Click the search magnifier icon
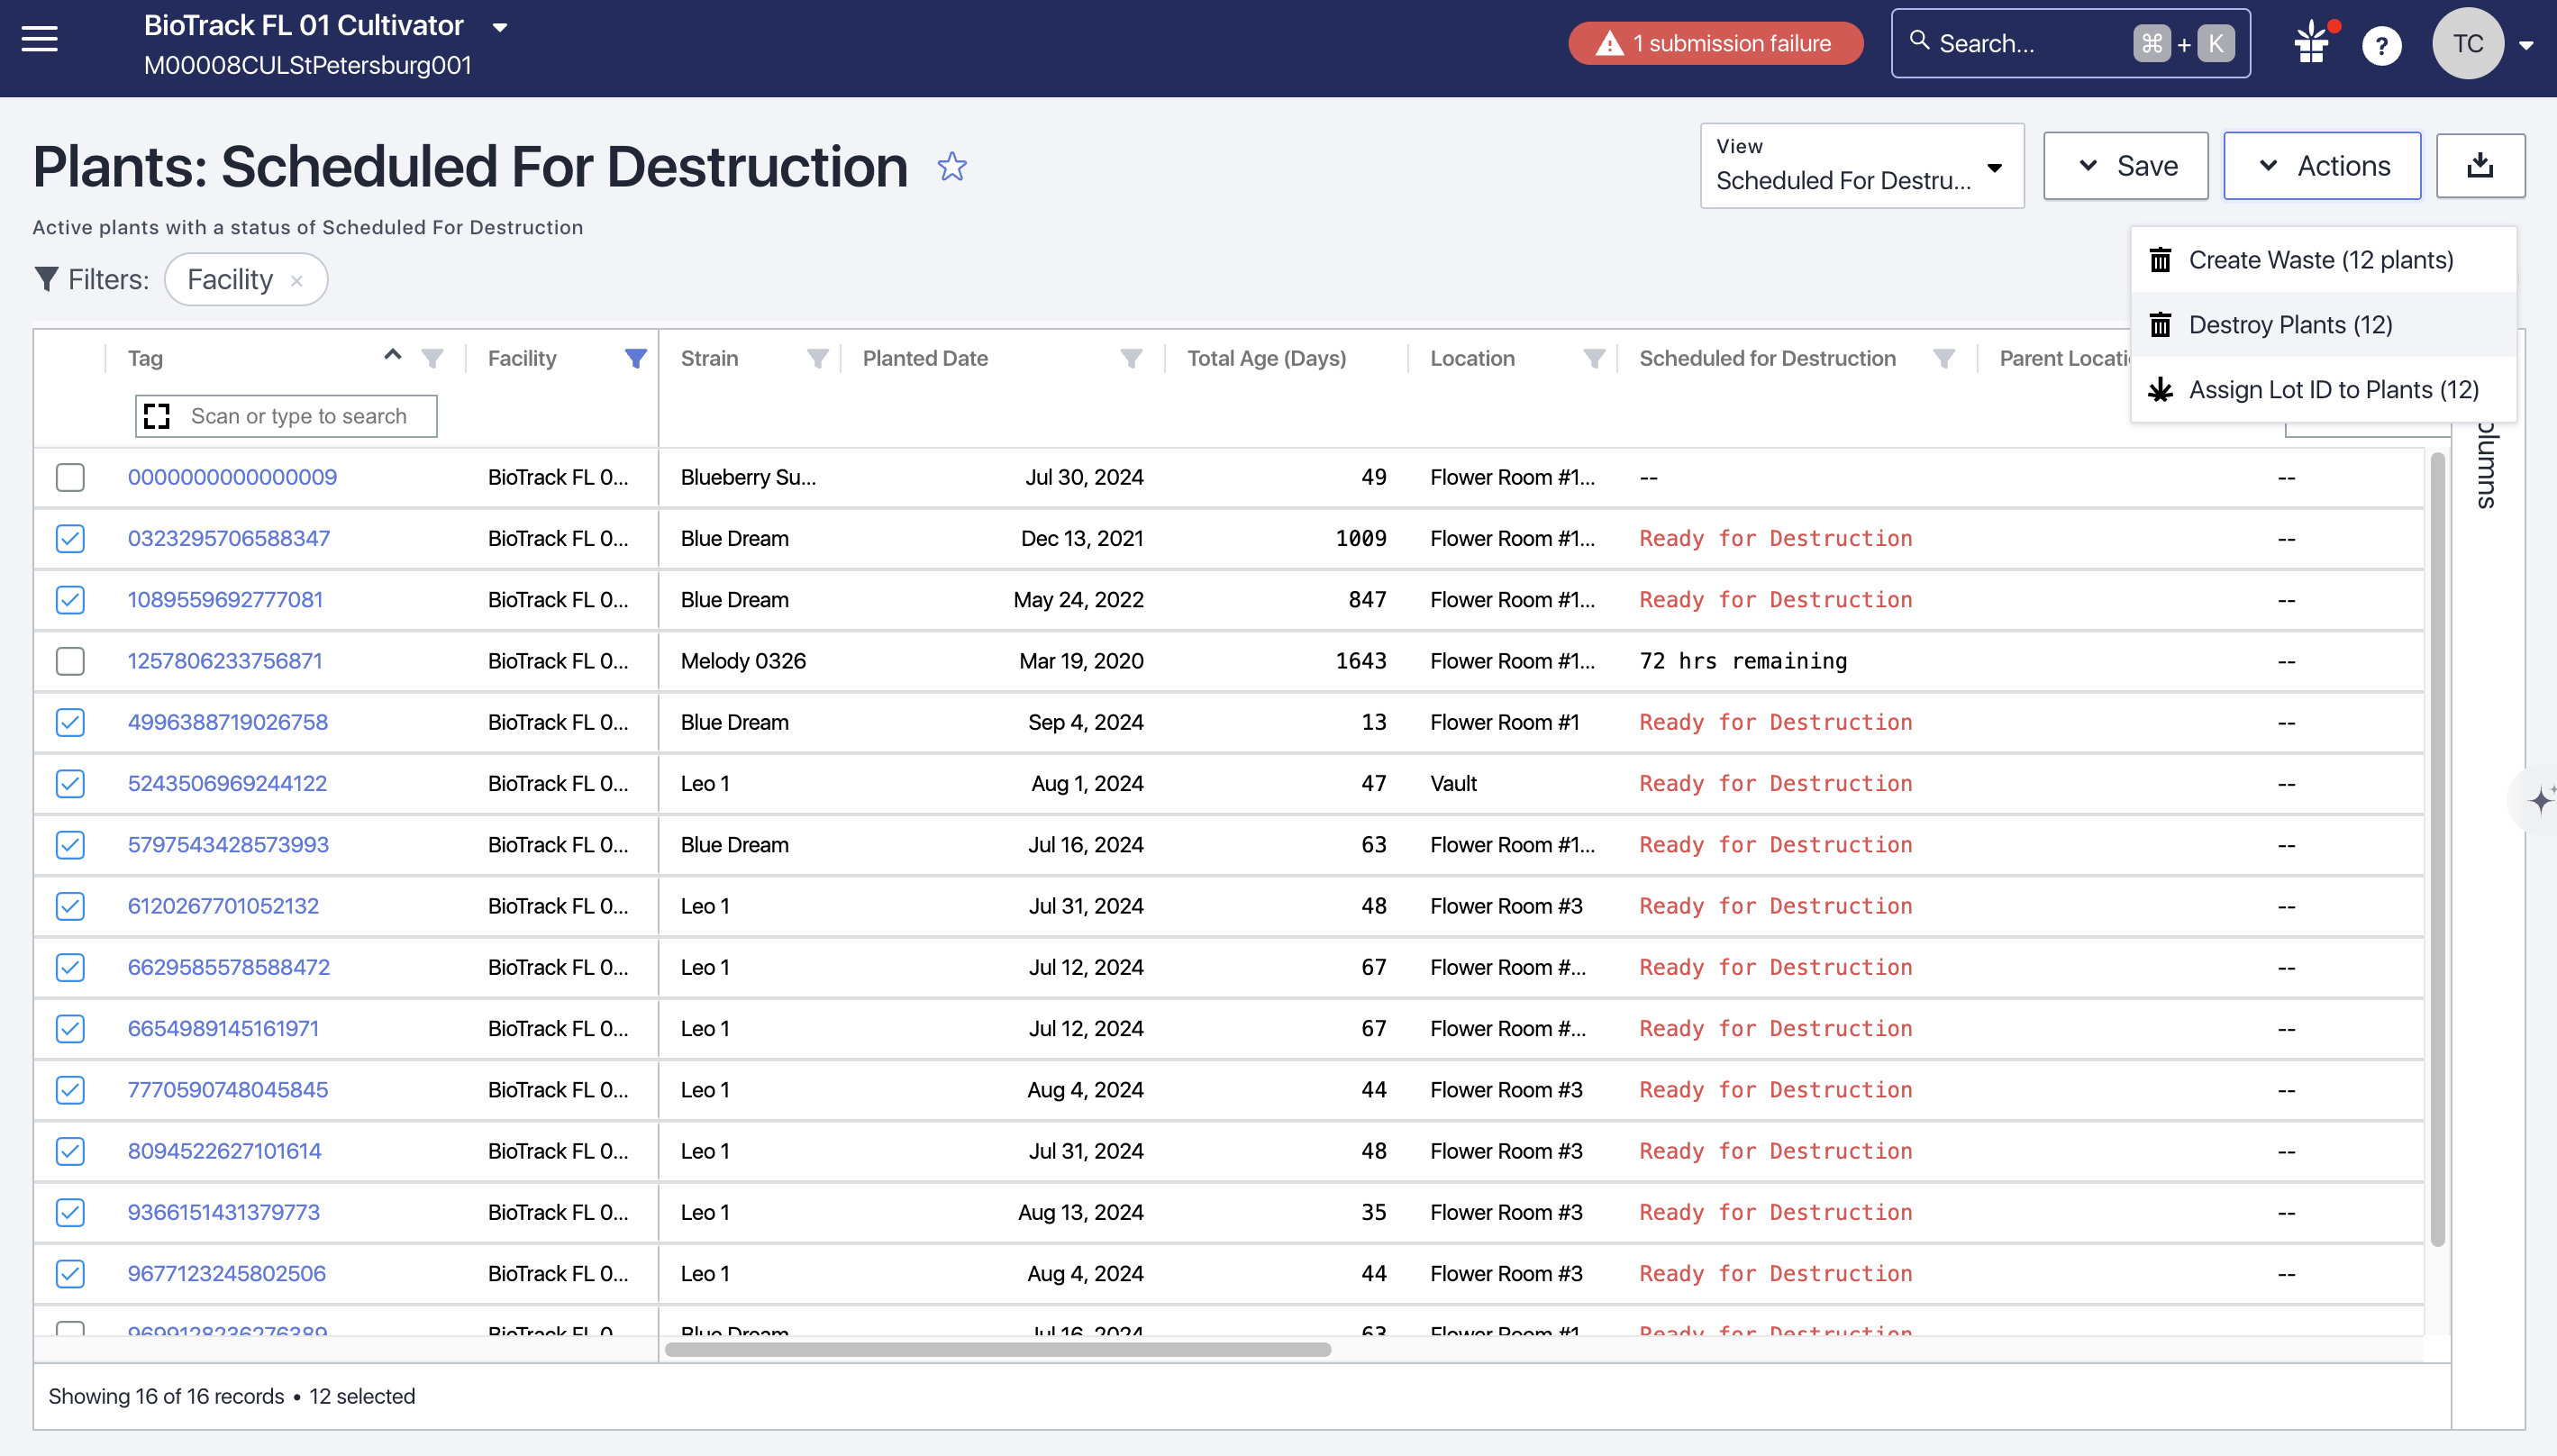 [x=1919, y=41]
